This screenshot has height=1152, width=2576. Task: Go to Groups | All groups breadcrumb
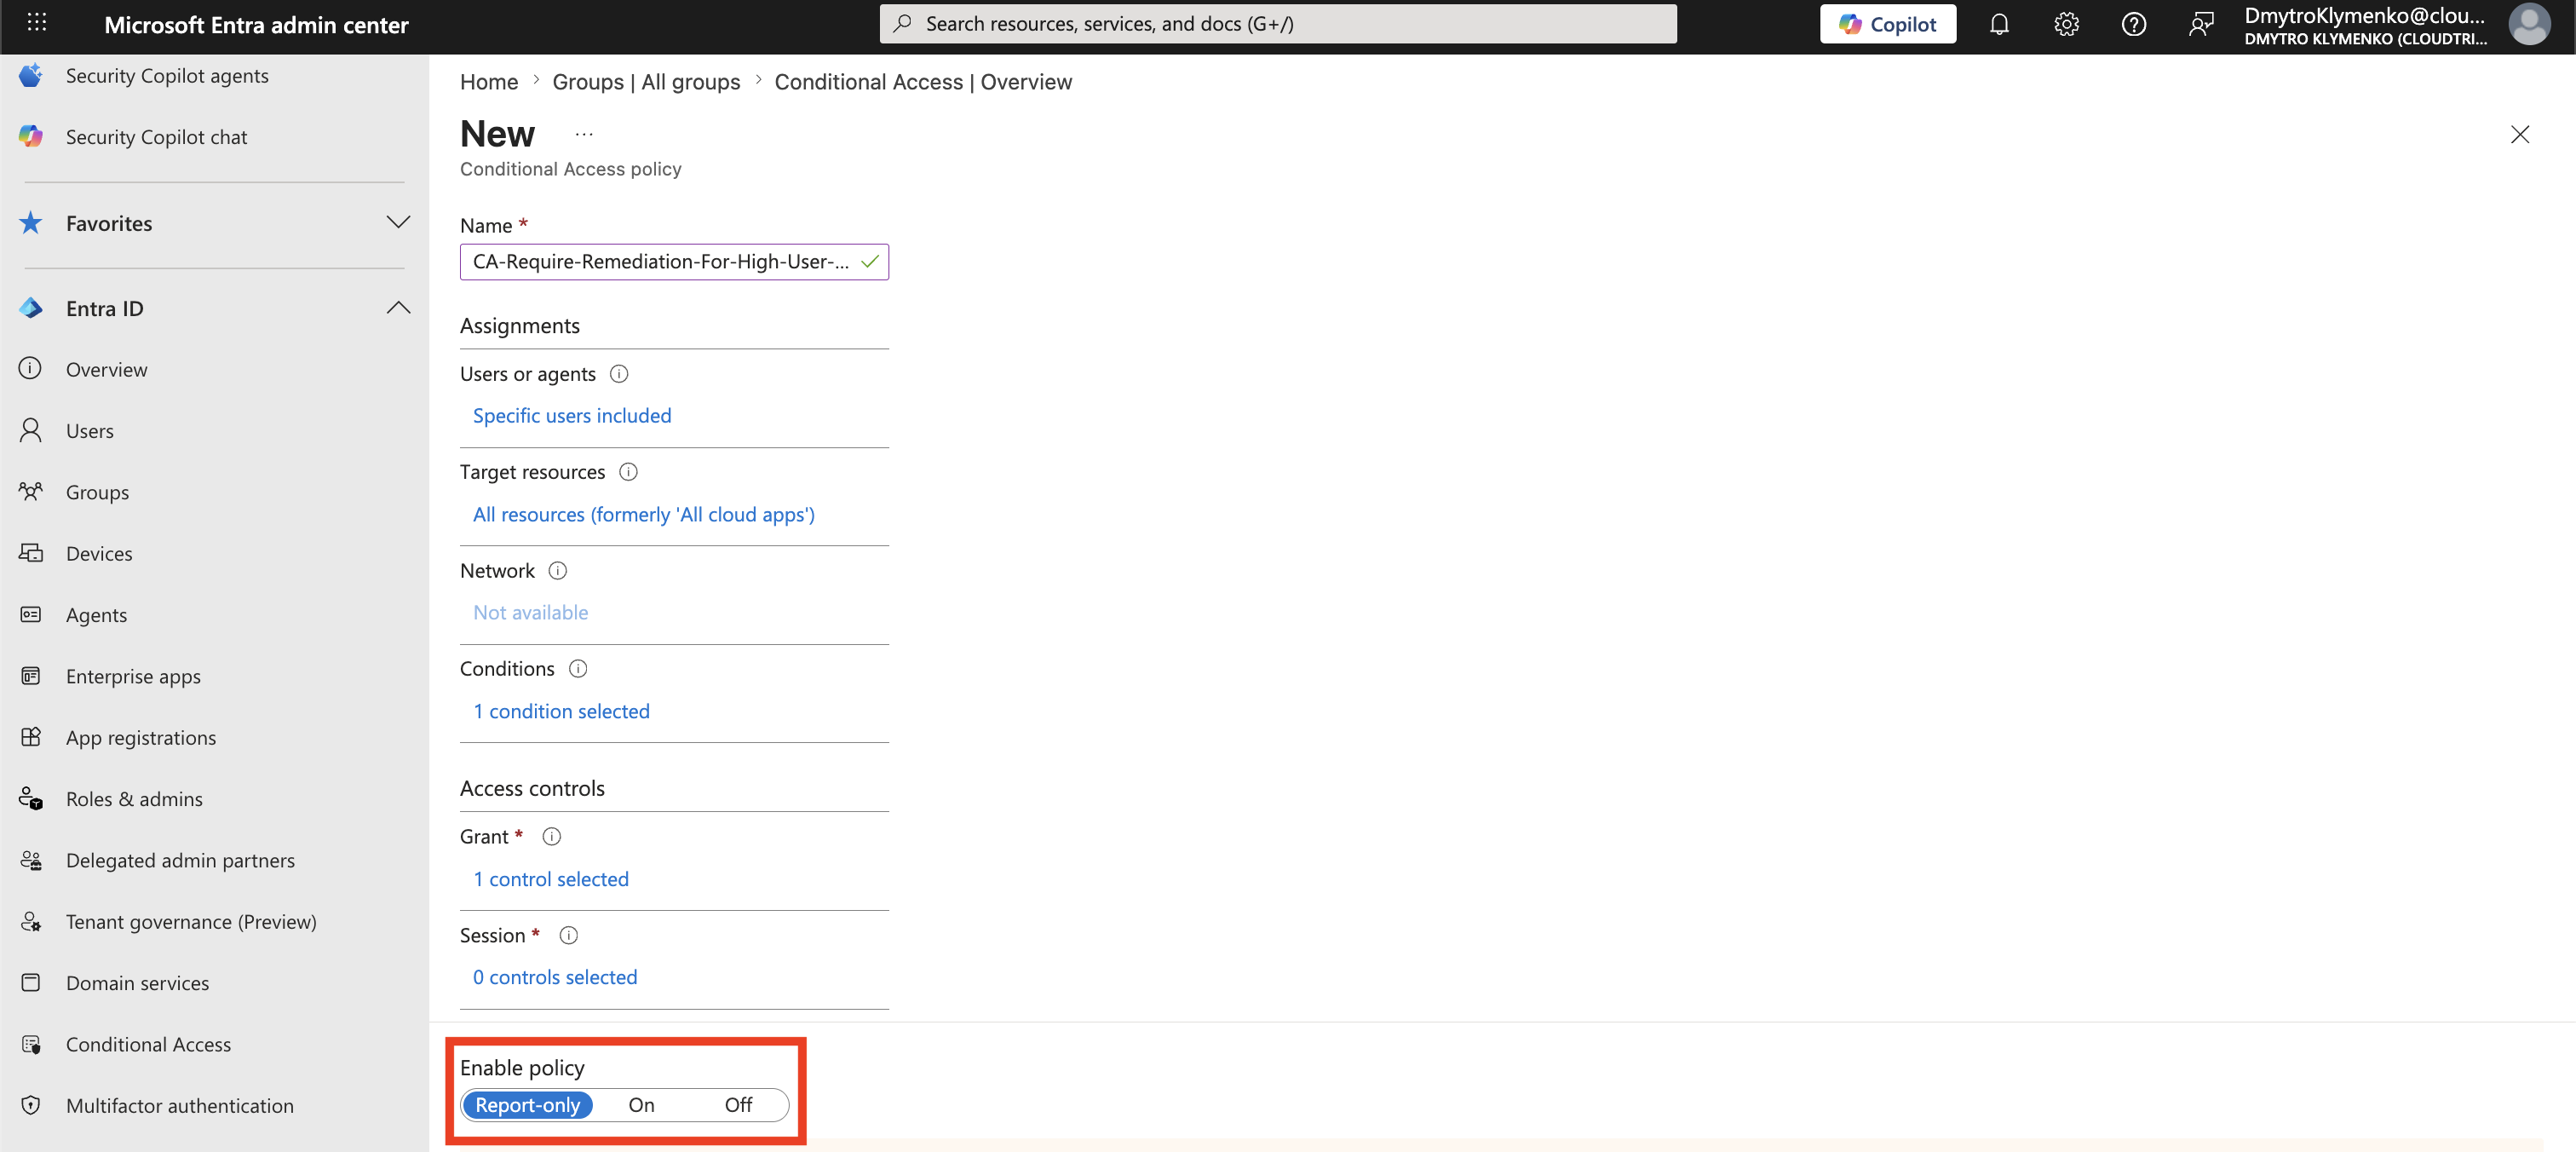click(646, 81)
